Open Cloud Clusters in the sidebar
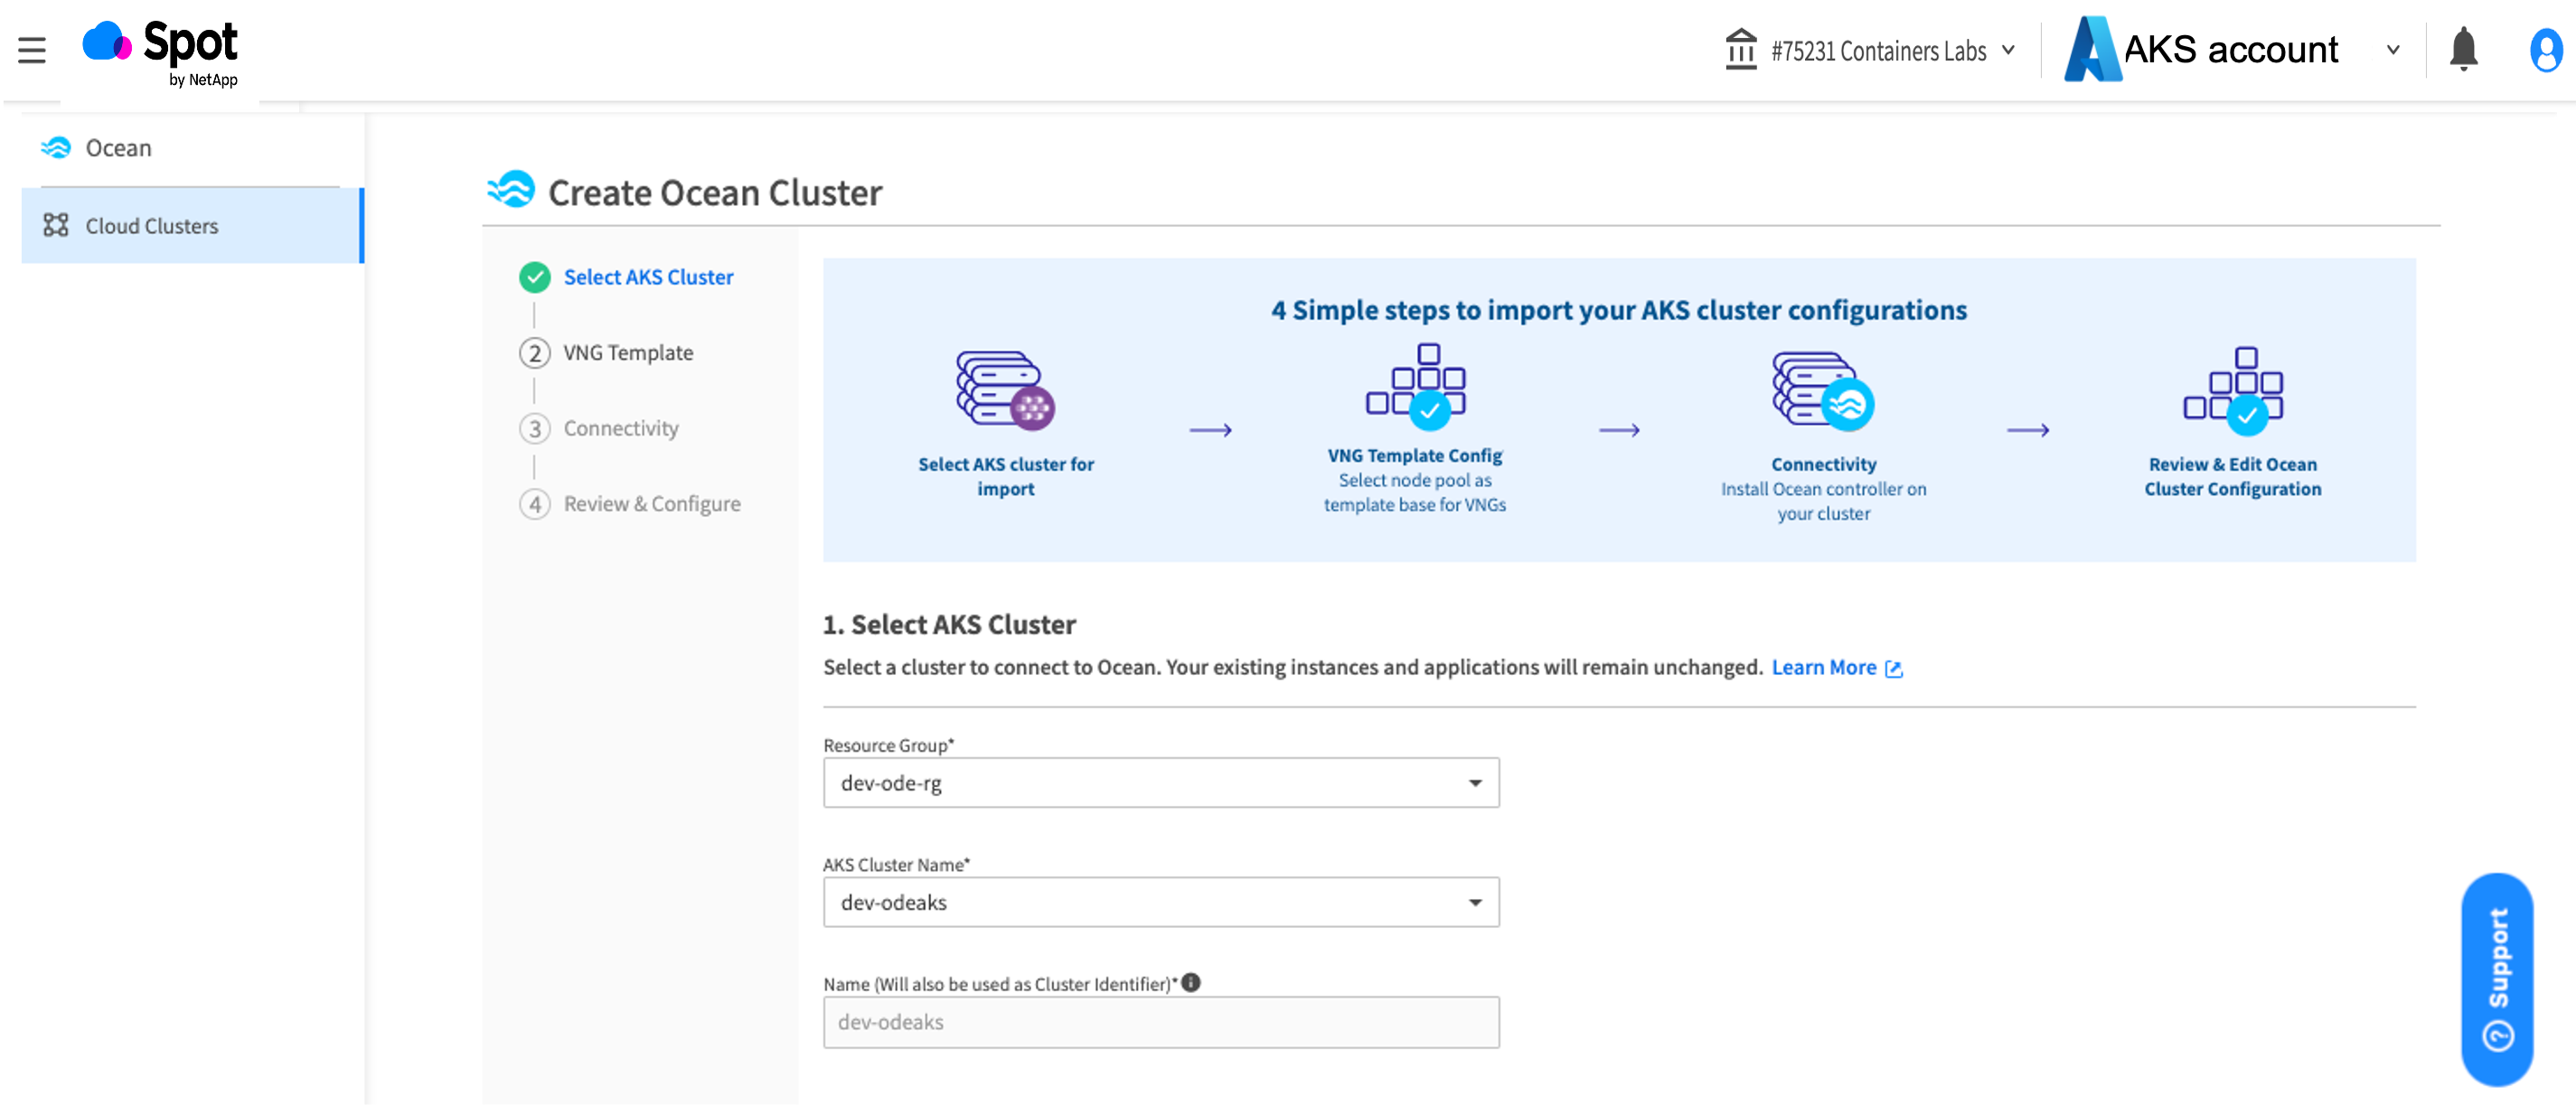This screenshot has height=1105, width=2576. tap(152, 226)
